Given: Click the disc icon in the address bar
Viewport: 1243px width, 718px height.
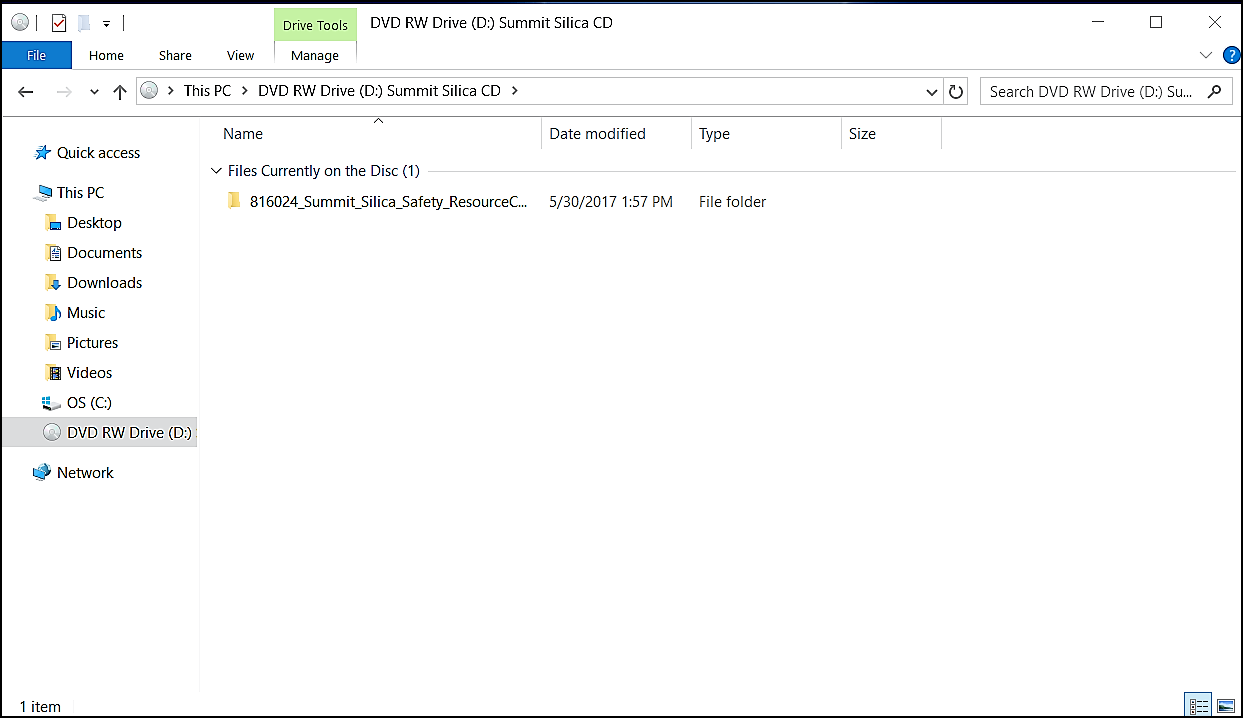Looking at the screenshot, I should (x=150, y=91).
